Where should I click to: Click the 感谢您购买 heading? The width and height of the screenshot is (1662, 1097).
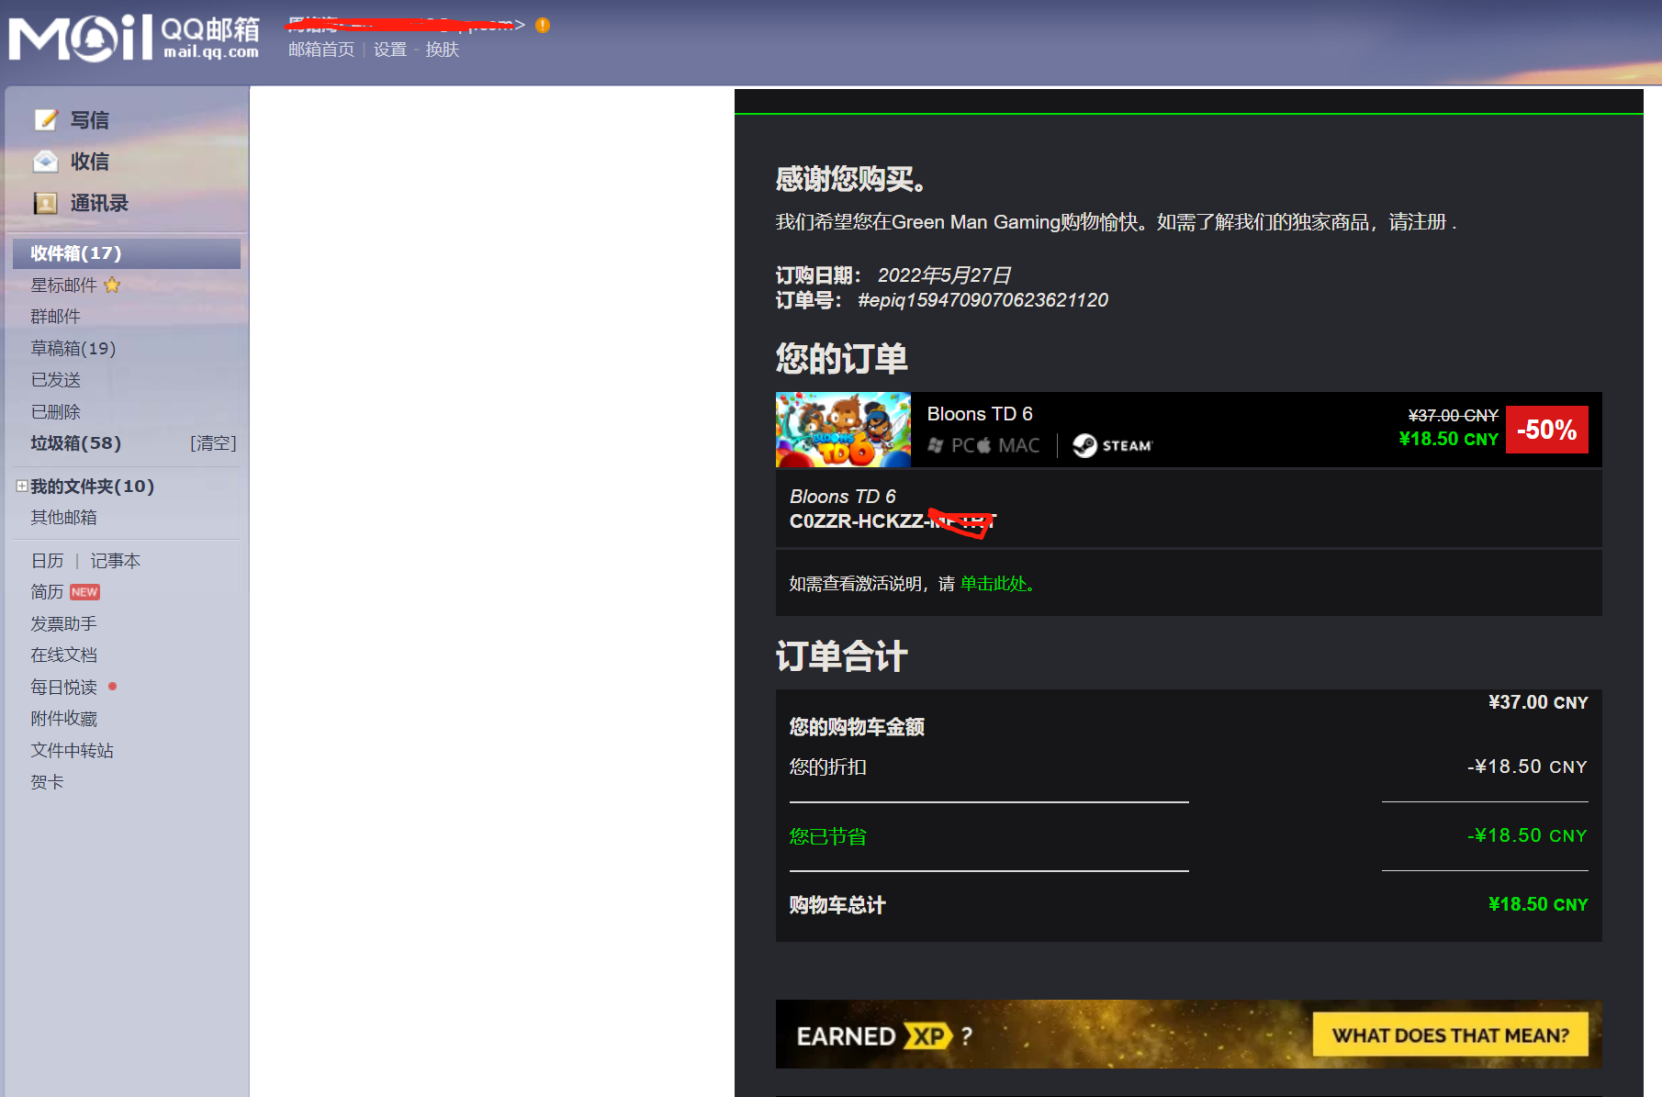(851, 179)
